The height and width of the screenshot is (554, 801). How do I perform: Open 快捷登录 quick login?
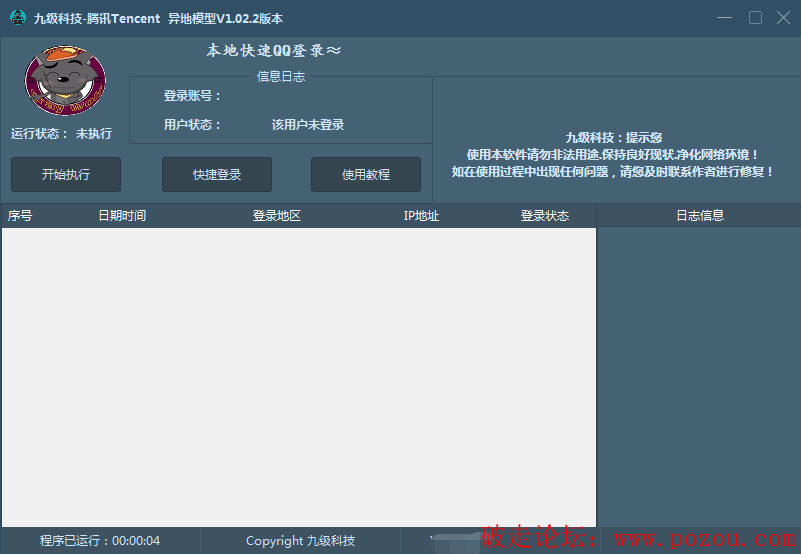(217, 174)
